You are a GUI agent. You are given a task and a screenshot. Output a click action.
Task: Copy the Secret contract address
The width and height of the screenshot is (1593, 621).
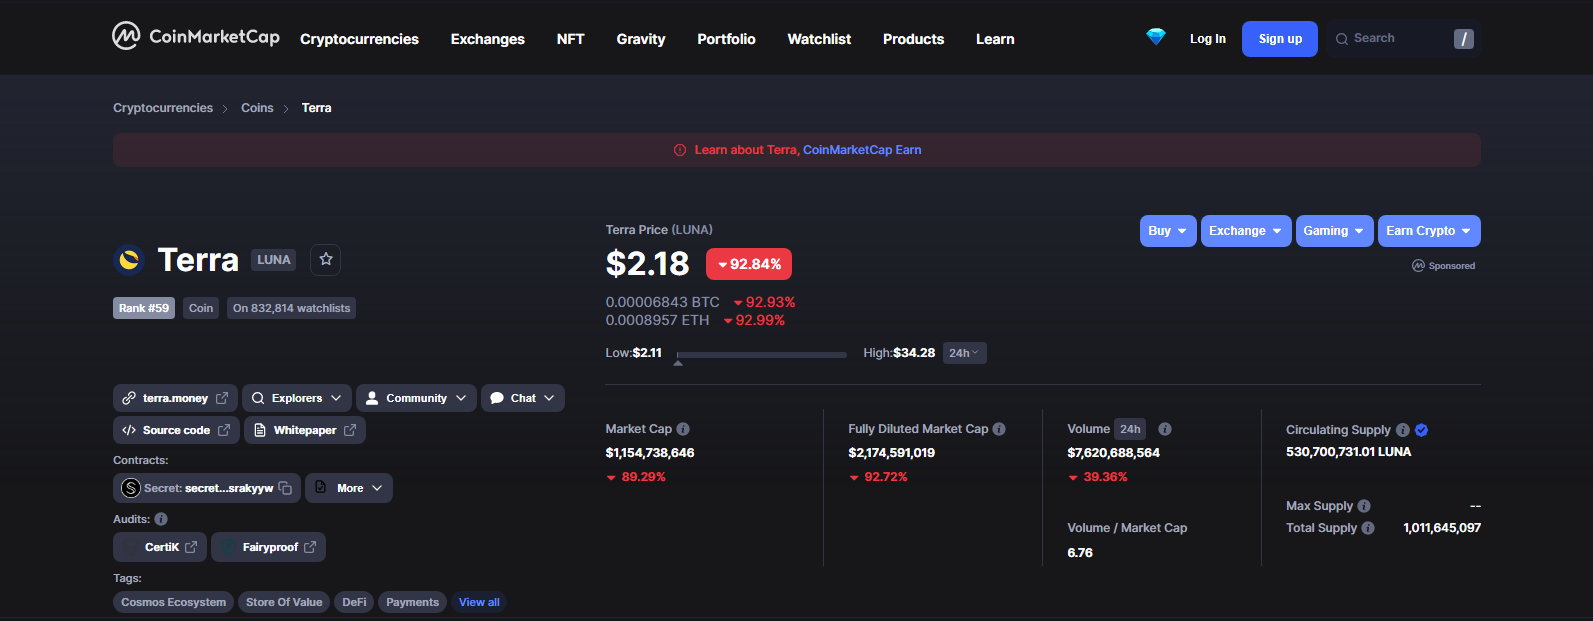point(286,488)
